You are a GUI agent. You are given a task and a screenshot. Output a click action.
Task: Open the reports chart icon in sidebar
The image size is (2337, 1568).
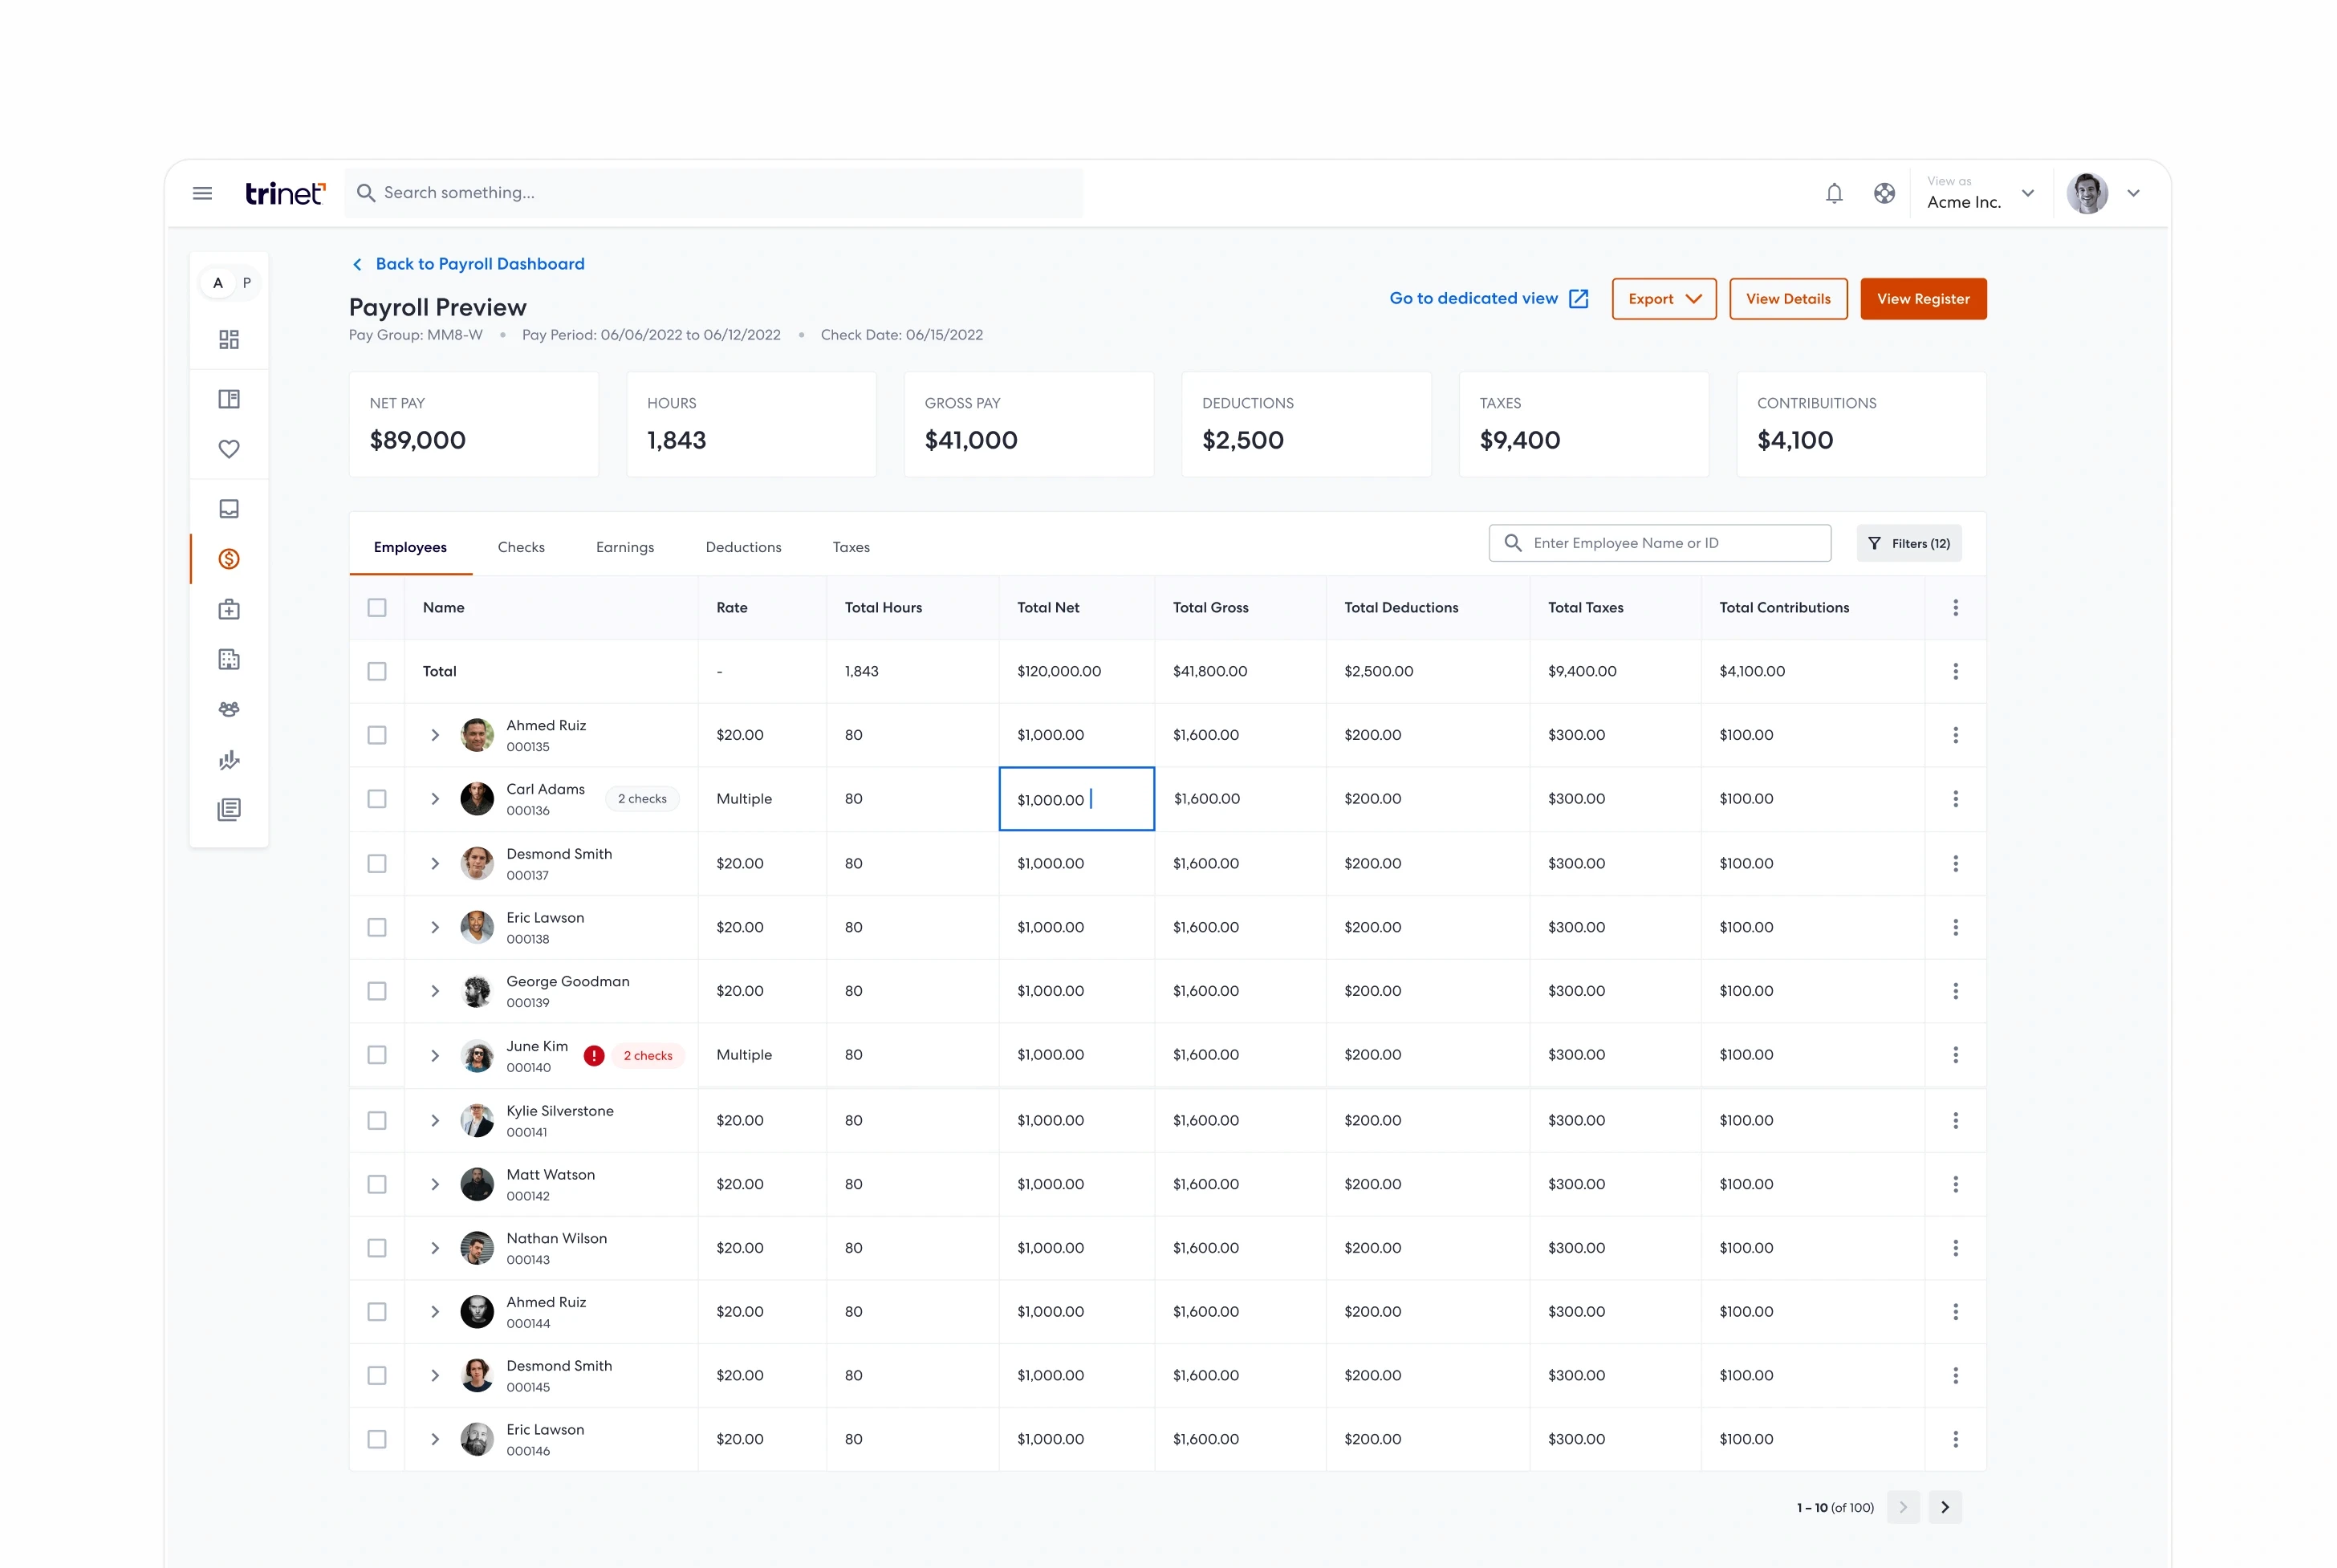(x=229, y=759)
